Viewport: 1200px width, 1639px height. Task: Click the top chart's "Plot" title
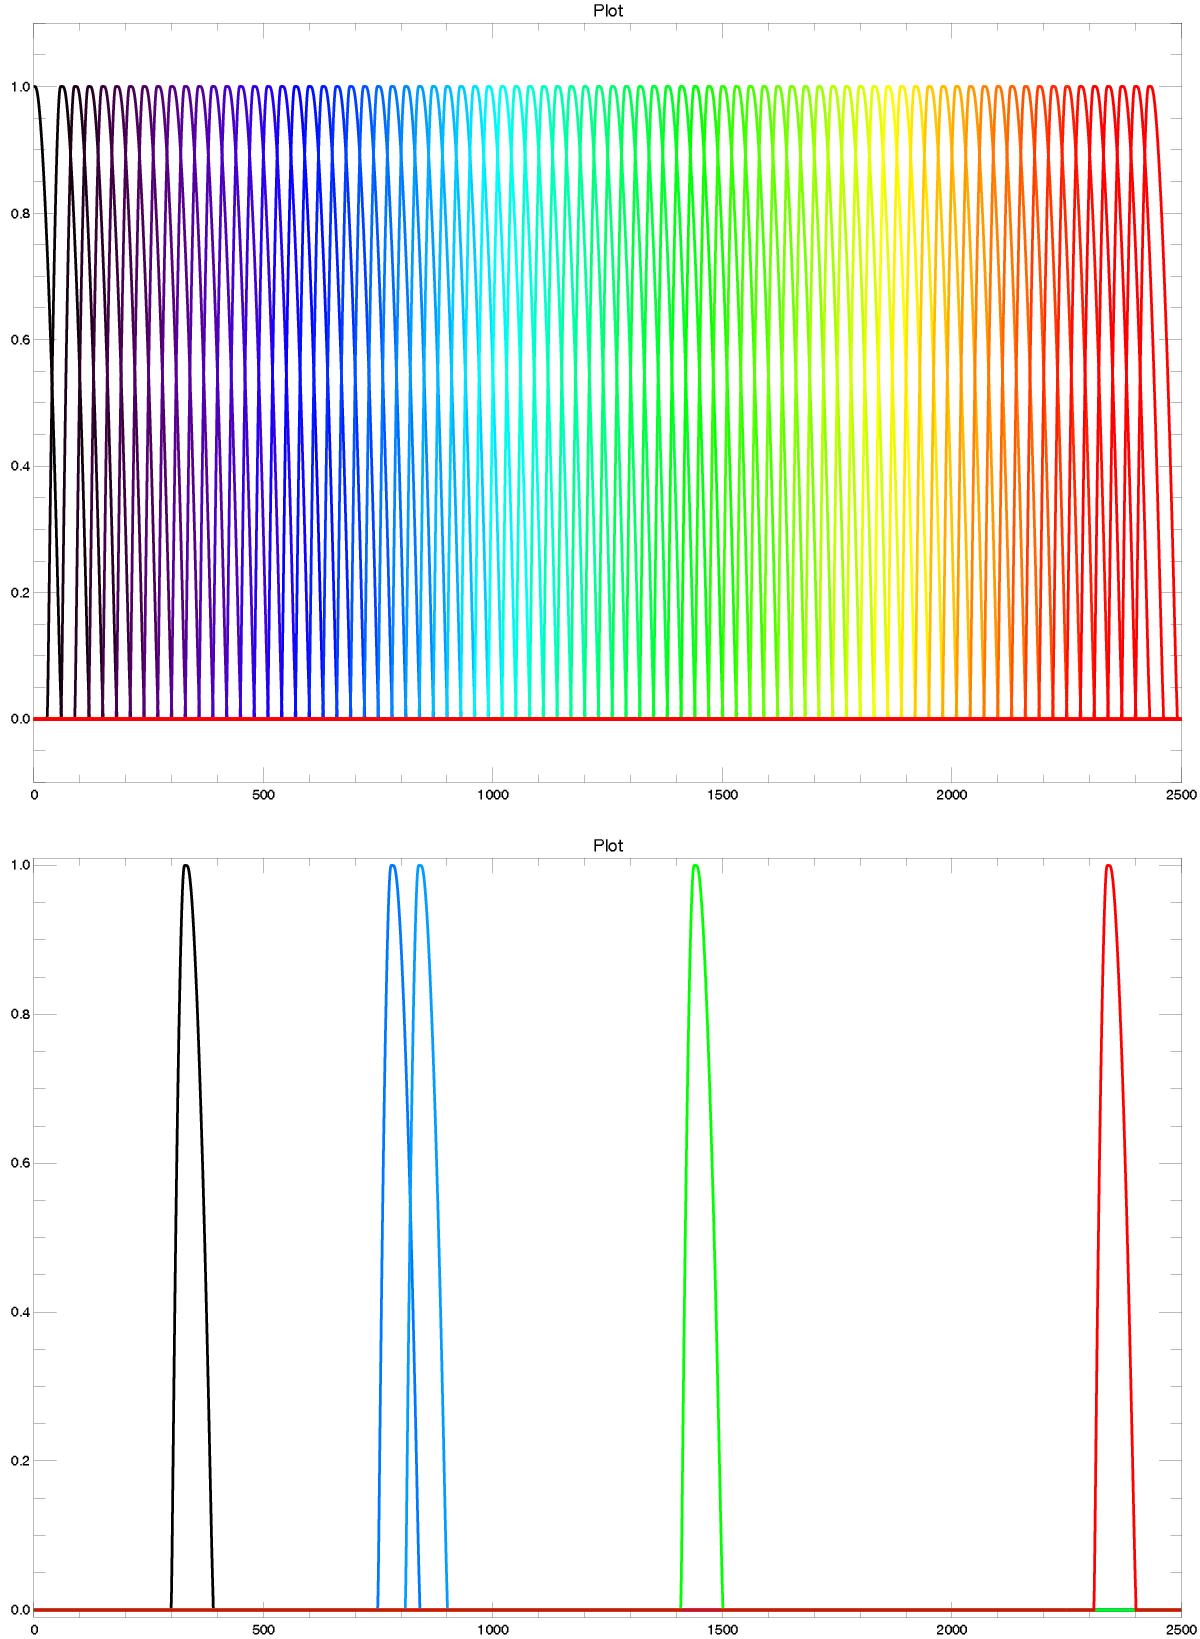608,11
